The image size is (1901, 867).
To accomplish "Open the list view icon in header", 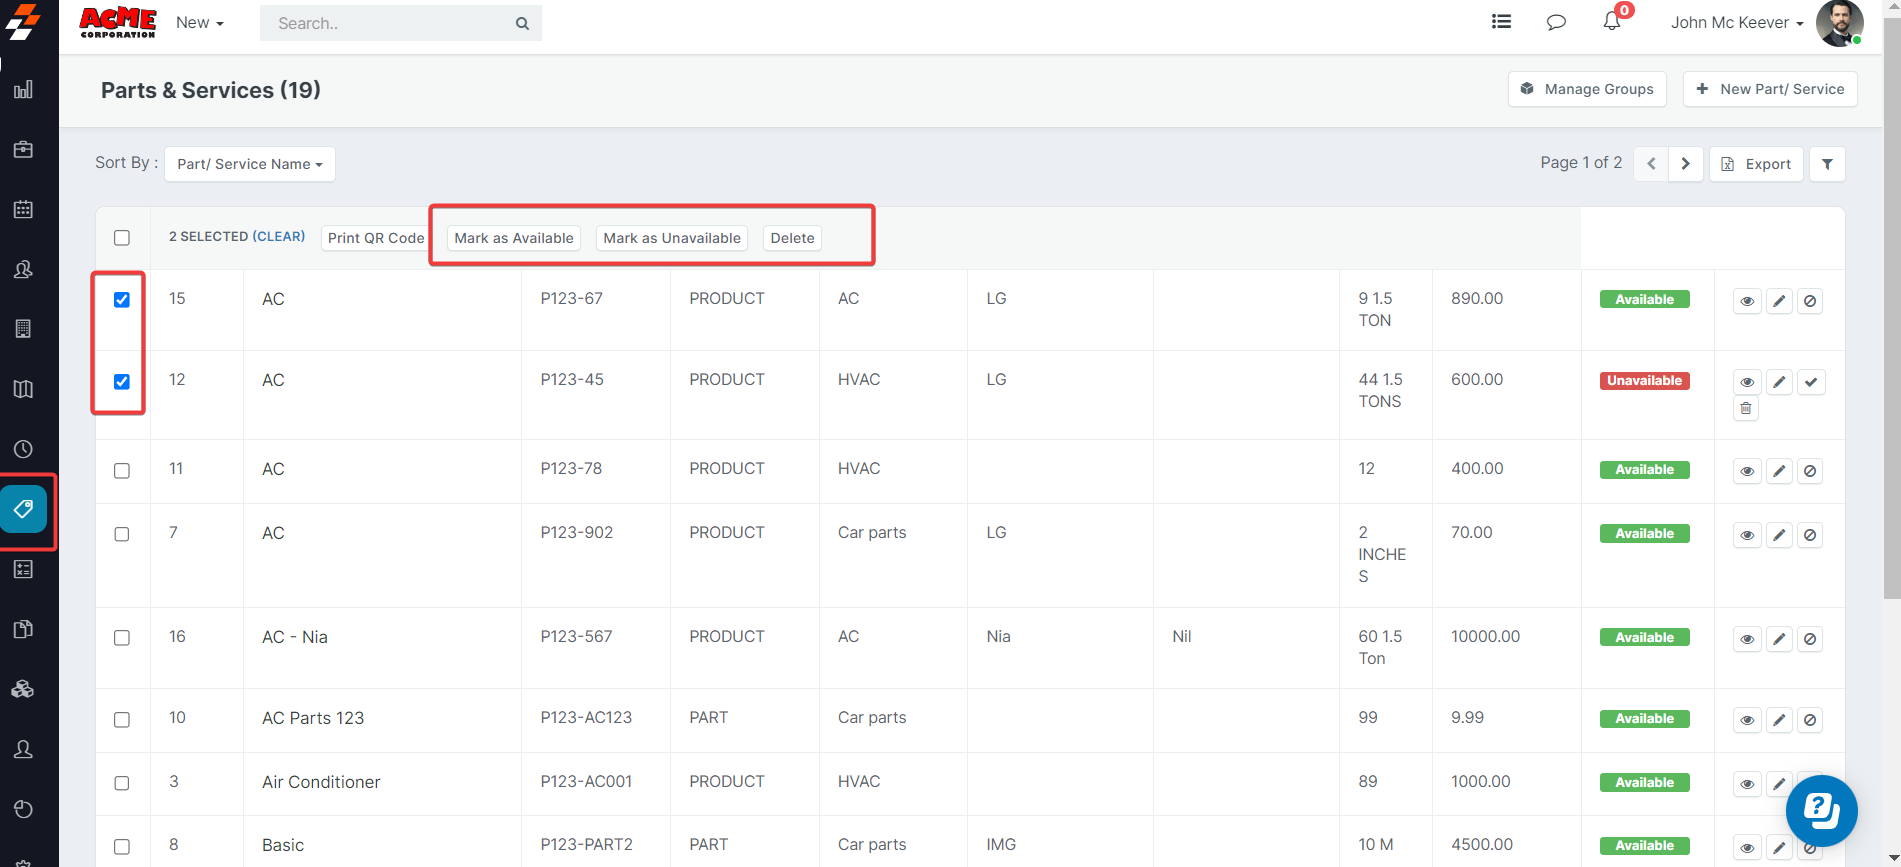I will [1501, 22].
